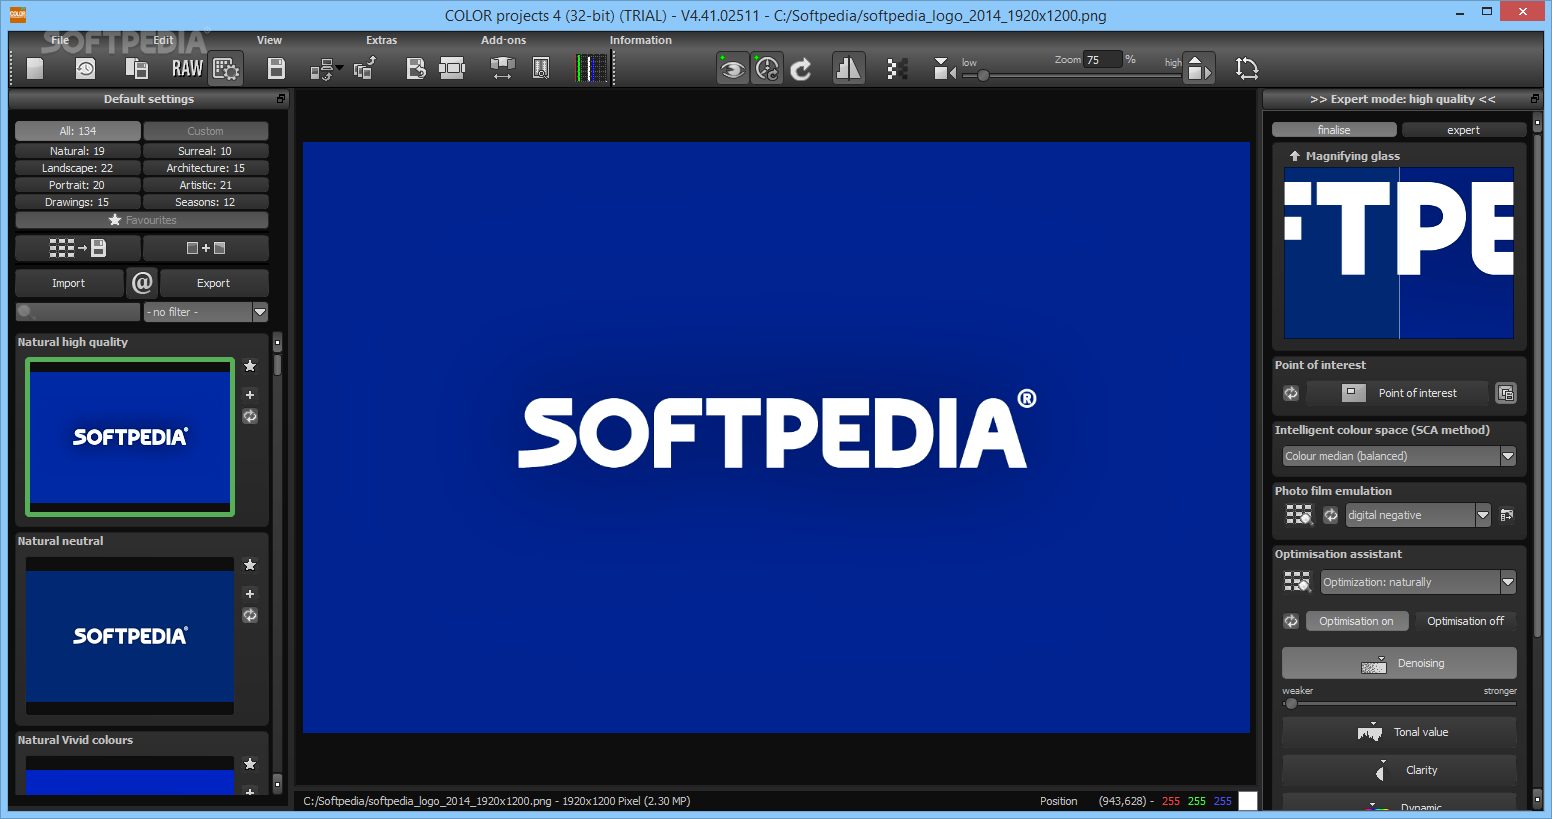1552x819 pixels.
Task: Select the Drawings: 15 preset category
Action: click(78, 202)
